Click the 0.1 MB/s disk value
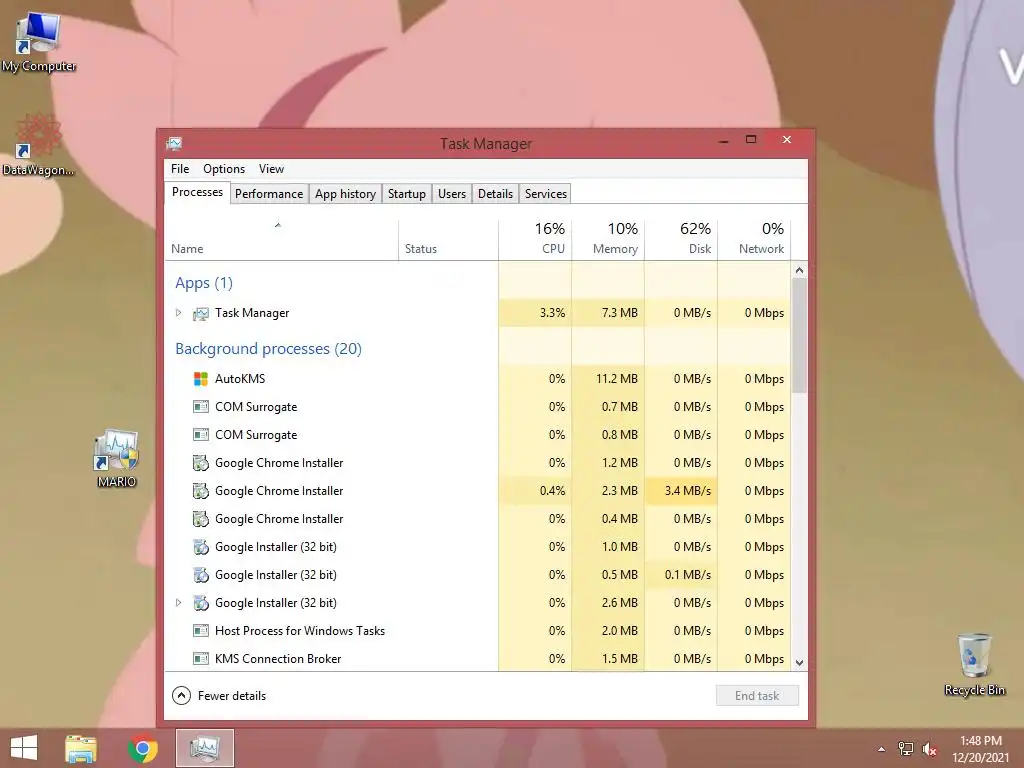Image resolution: width=1024 pixels, height=768 pixels. (x=688, y=575)
